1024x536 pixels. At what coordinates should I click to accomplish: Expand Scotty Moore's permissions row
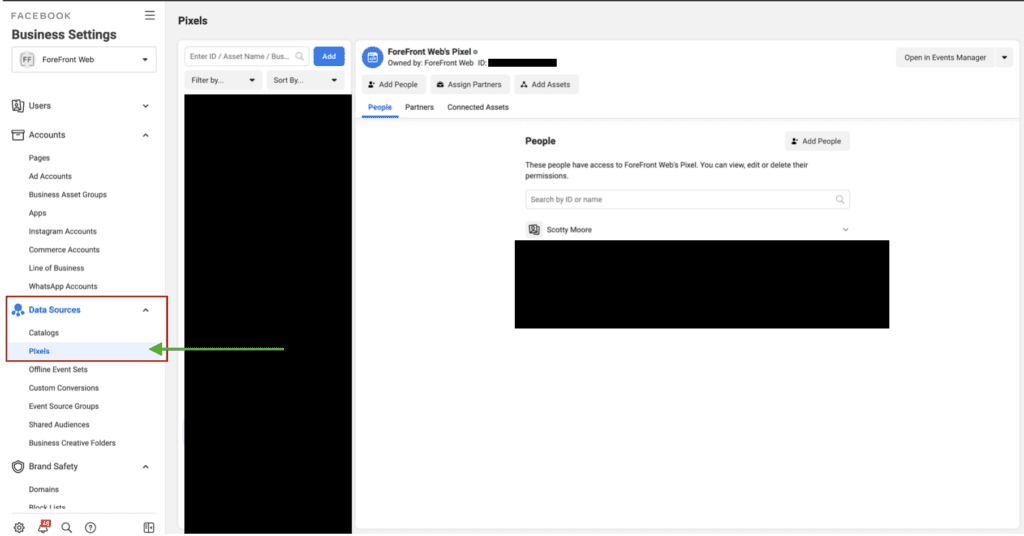click(845, 230)
